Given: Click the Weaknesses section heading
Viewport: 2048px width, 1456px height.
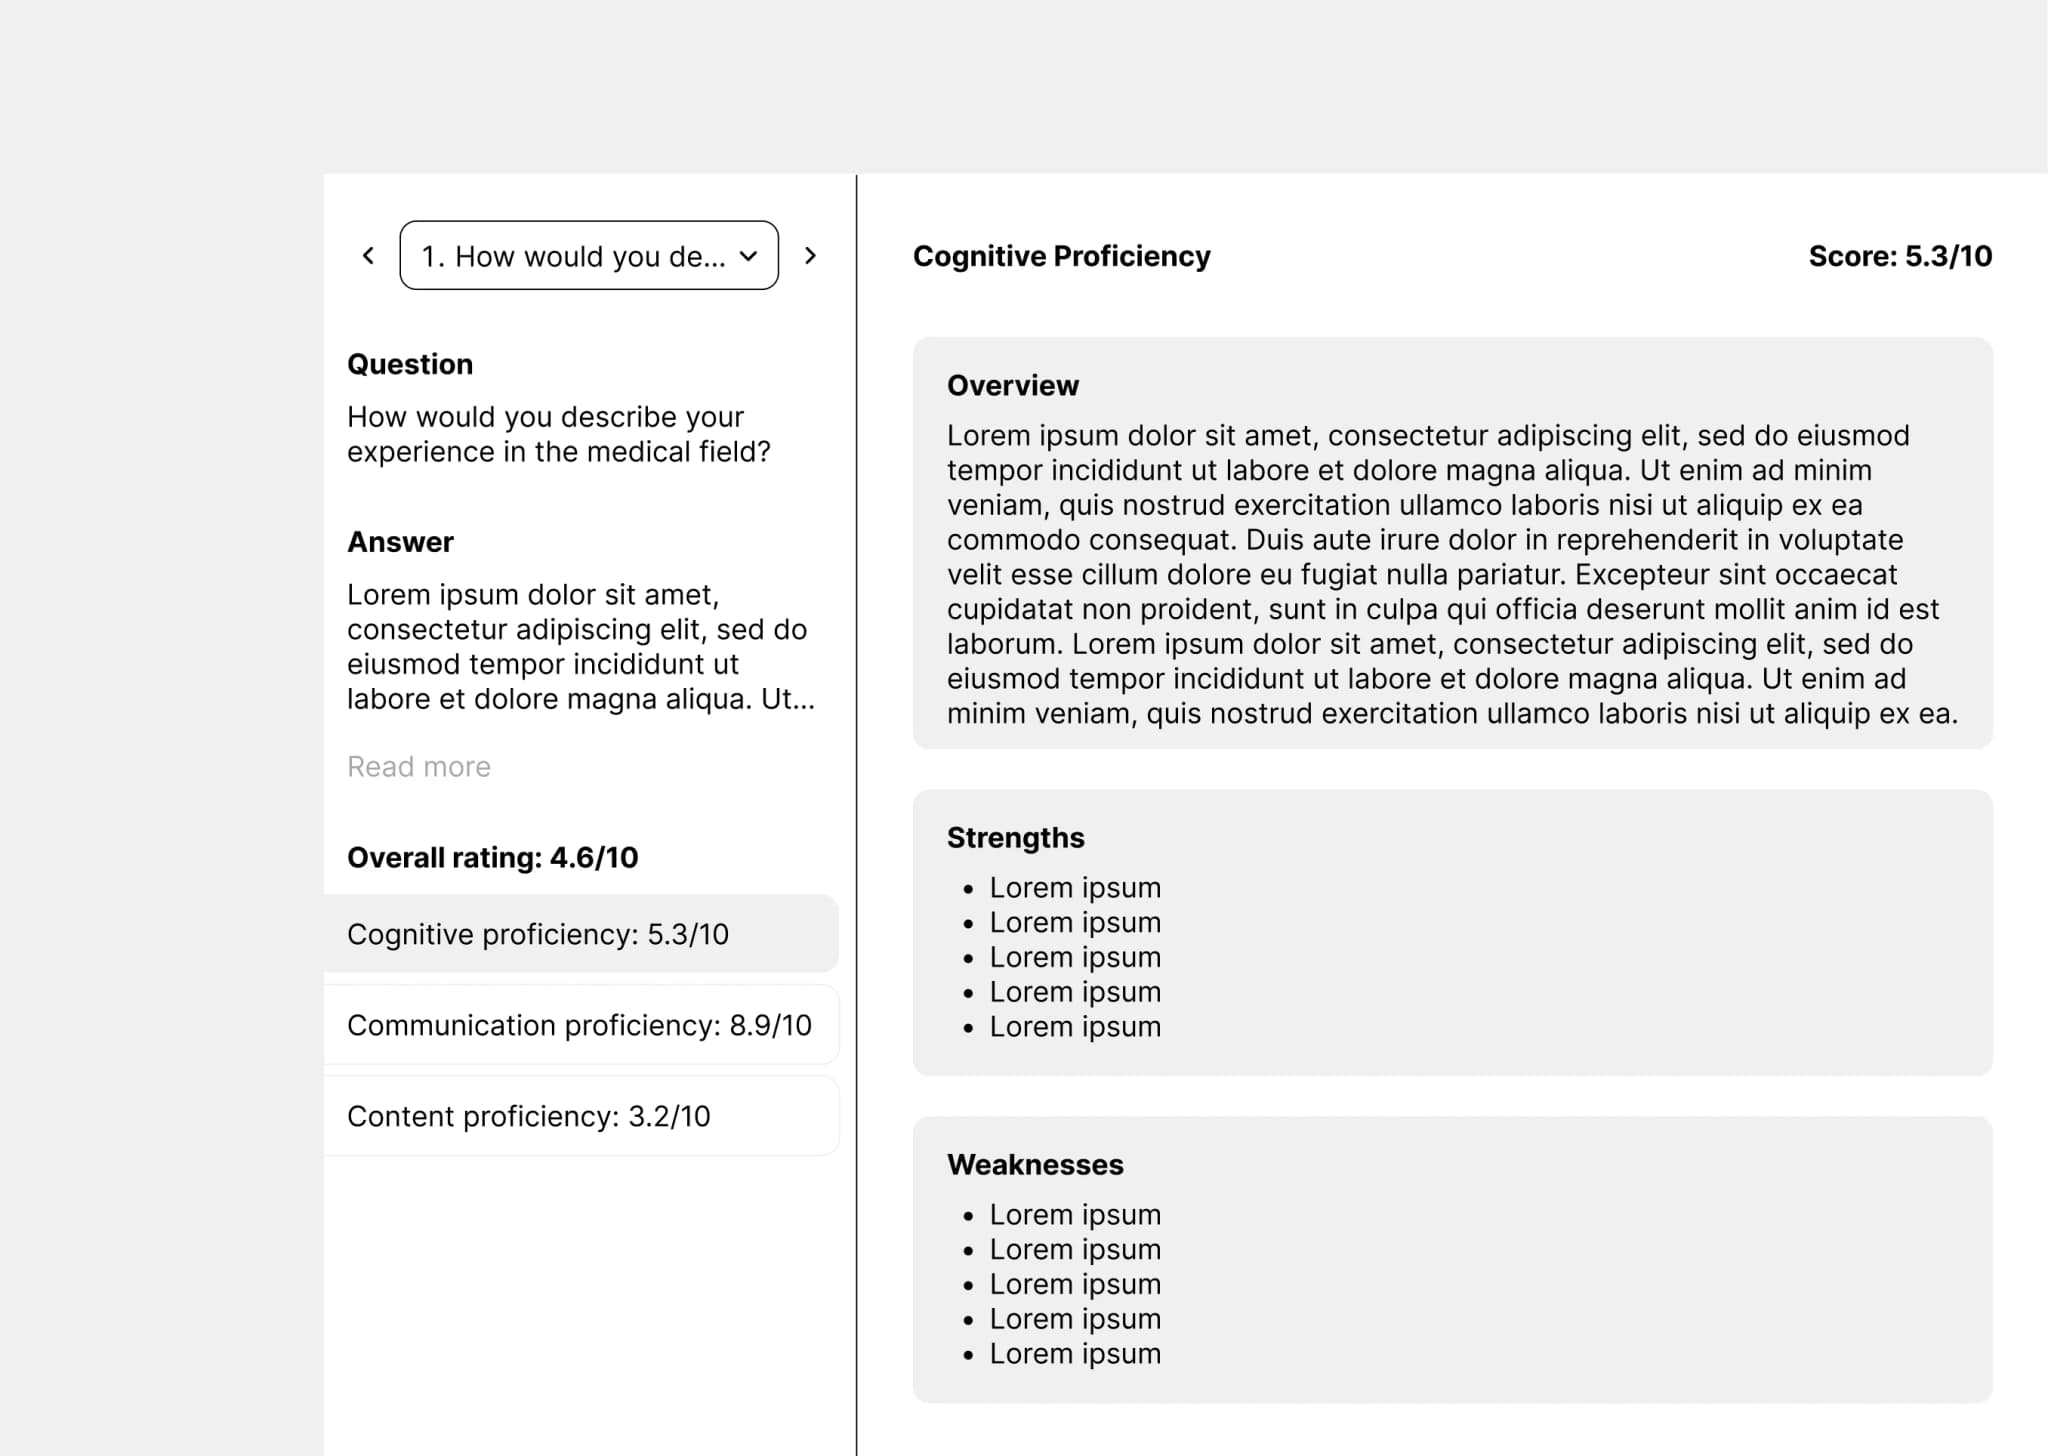Looking at the screenshot, I should (x=1035, y=1165).
